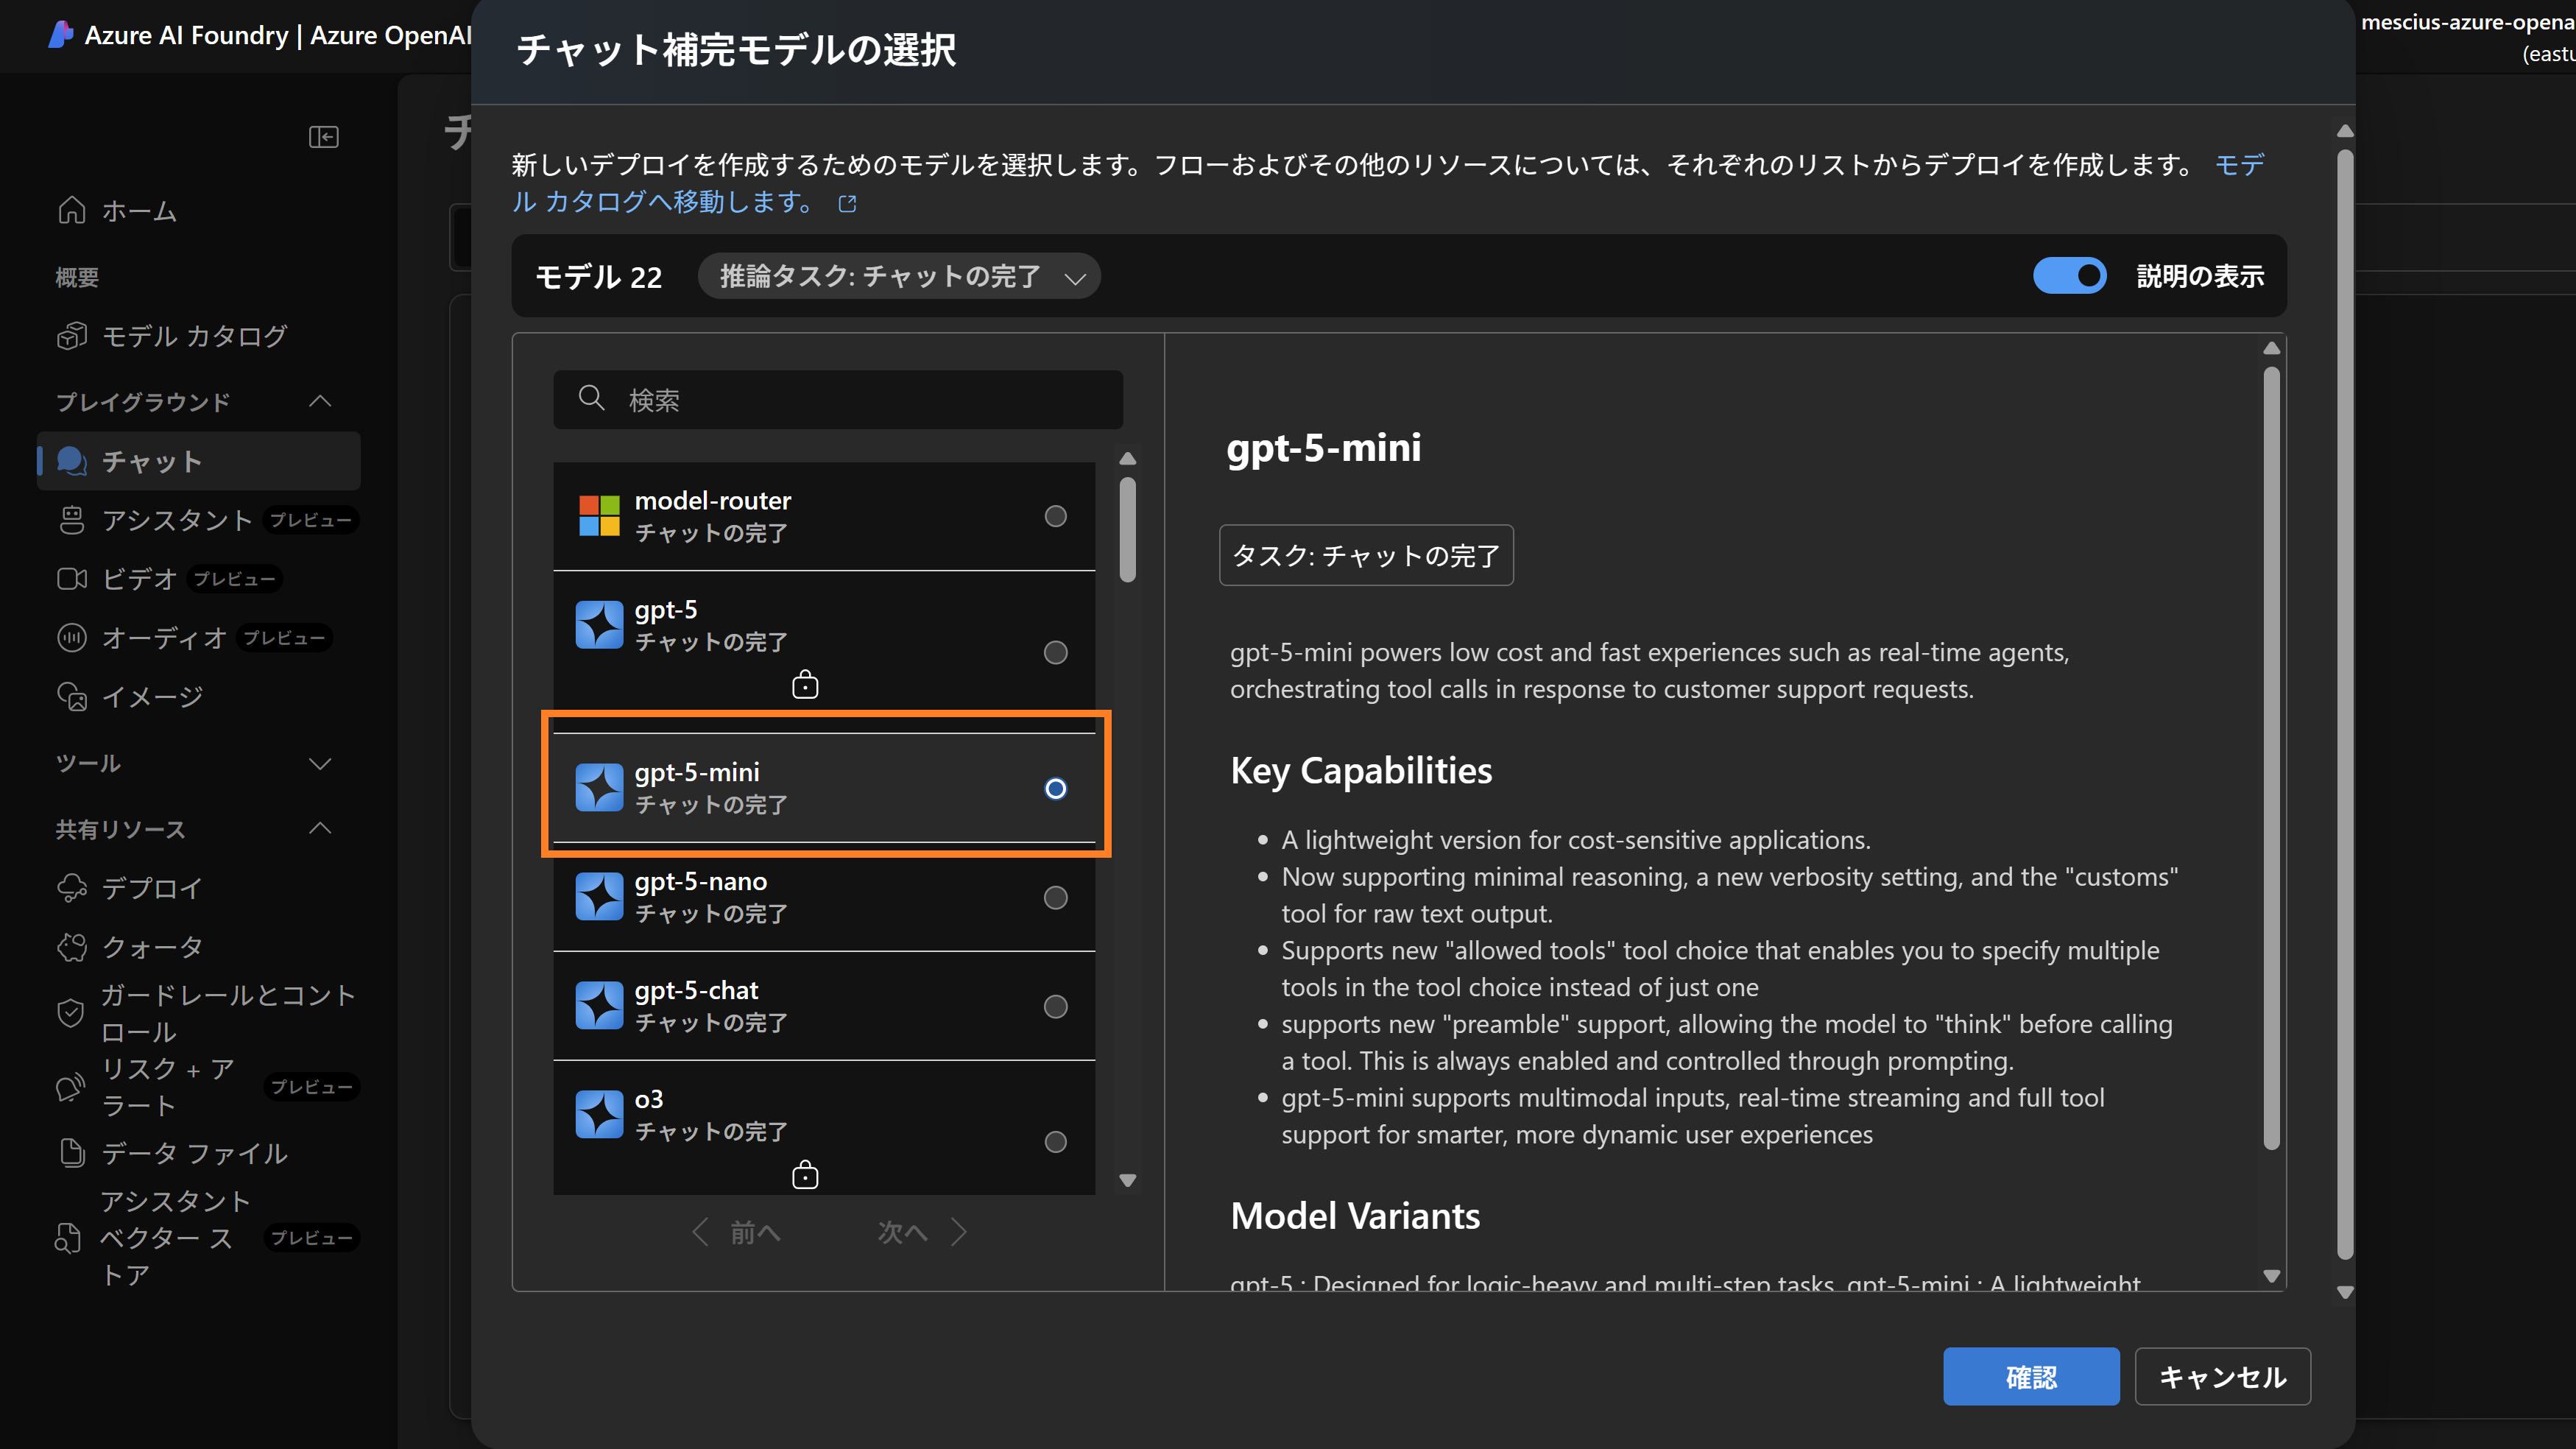Click the lock icon under gpt-5
Image resolution: width=2576 pixels, height=1449 pixels.
click(805, 685)
